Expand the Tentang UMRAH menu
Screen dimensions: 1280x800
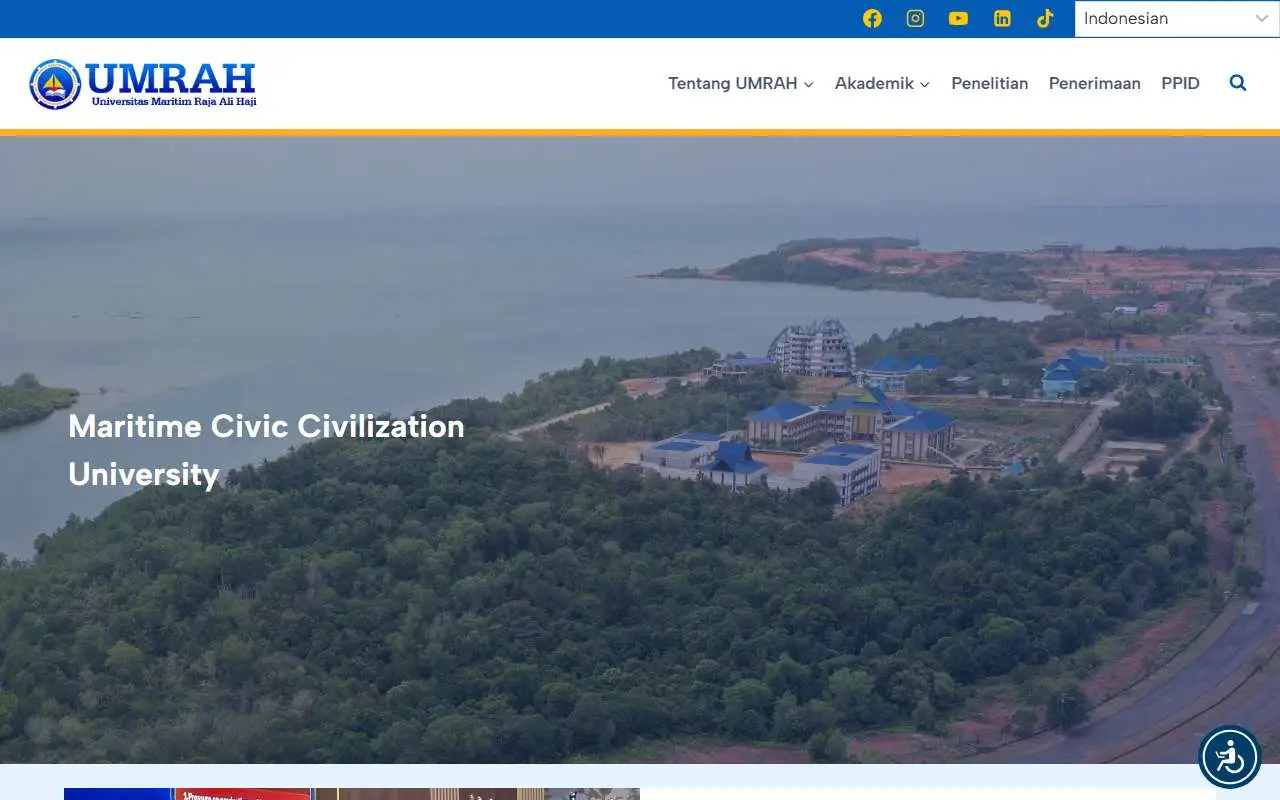[741, 83]
